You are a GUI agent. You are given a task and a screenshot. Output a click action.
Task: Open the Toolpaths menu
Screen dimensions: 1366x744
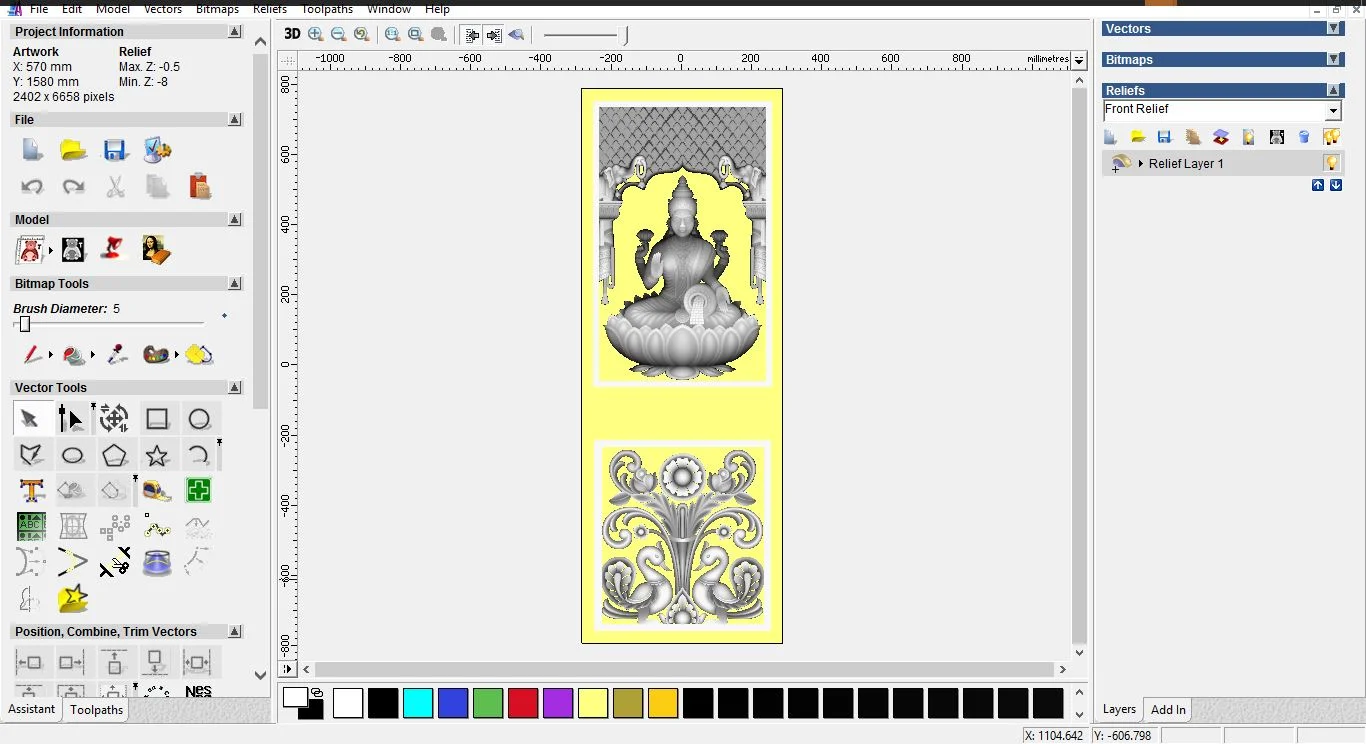(x=327, y=9)
